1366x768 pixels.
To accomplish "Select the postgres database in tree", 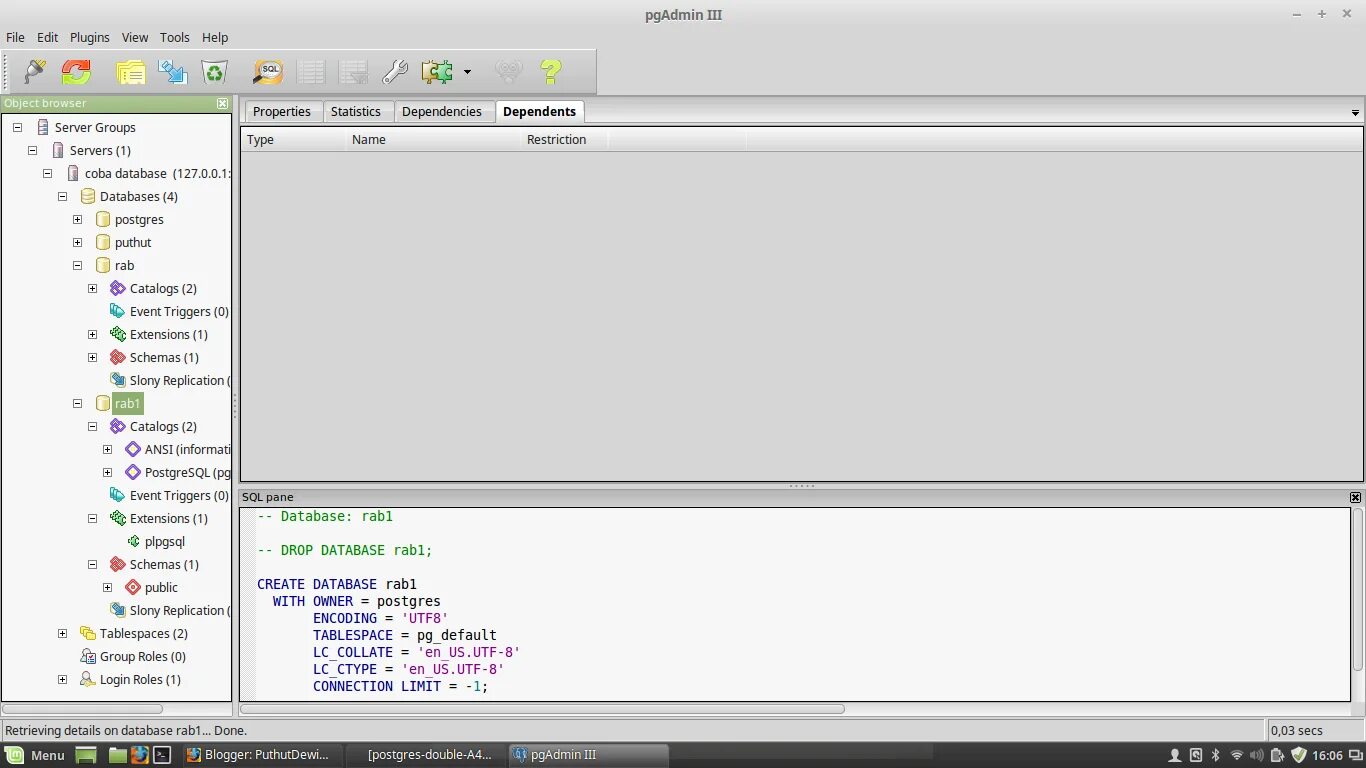I will point(139,219).
